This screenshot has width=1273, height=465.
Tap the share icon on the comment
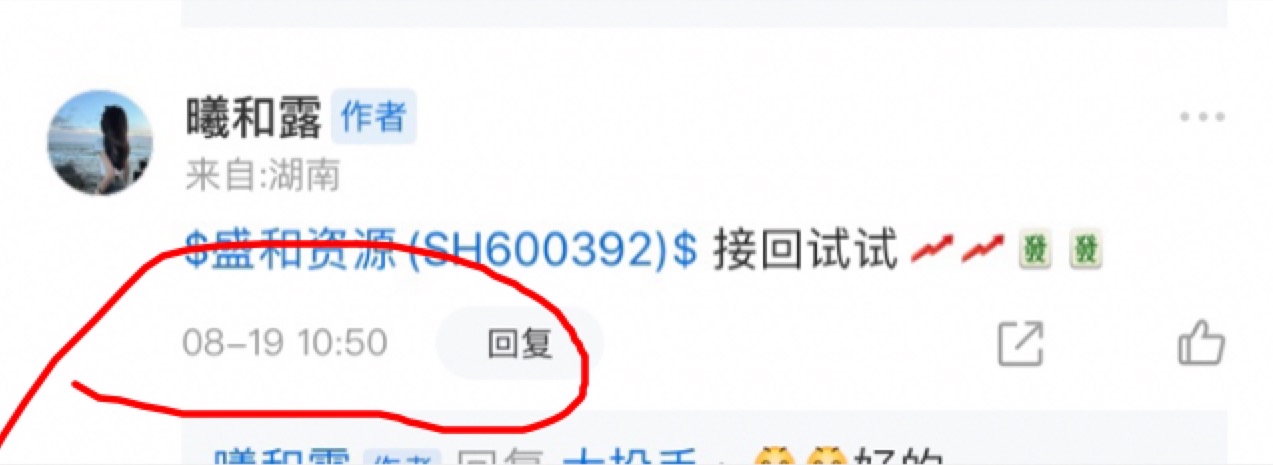tap(1021, 344)
